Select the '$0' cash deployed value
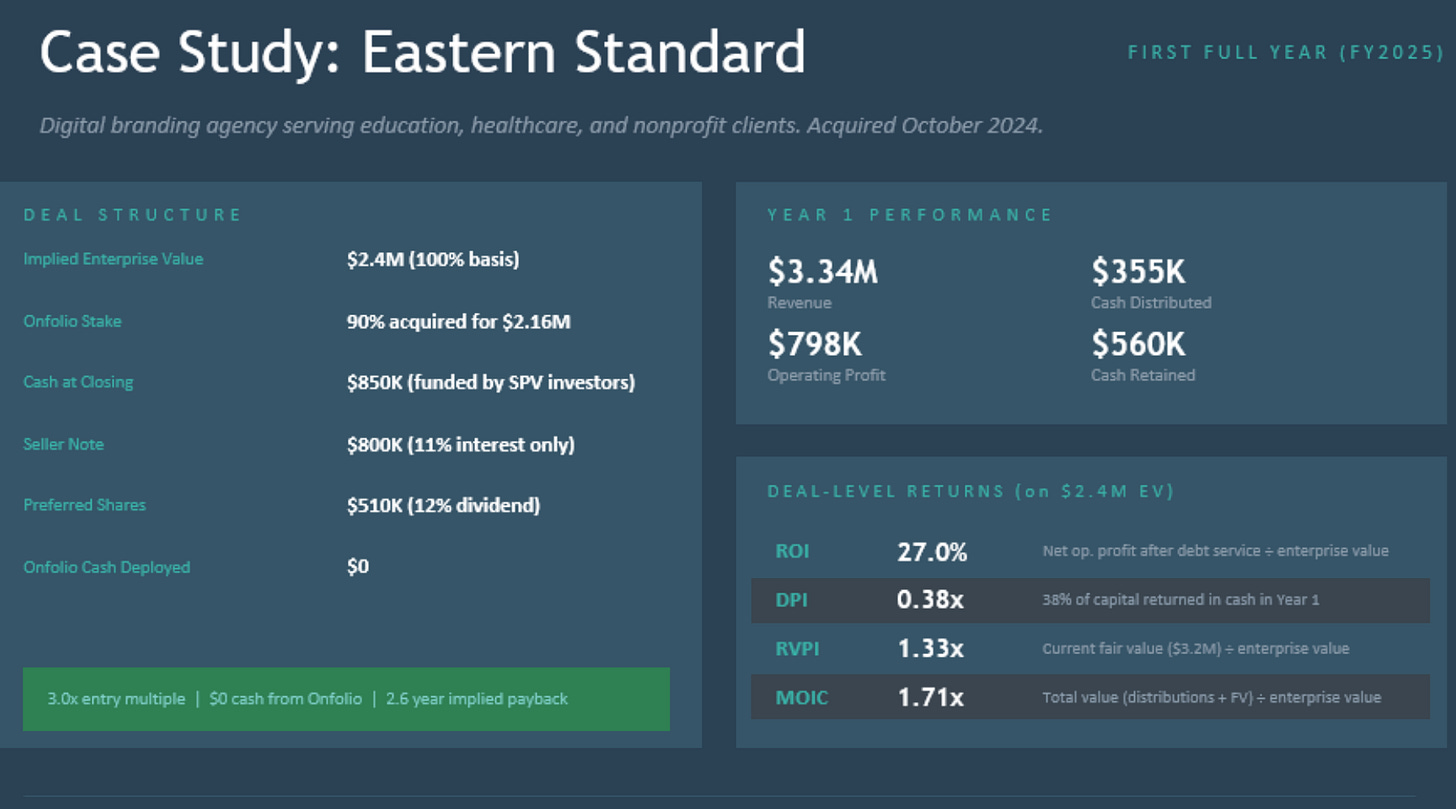Screen dimensions: 1456x809 pos(358,567)
